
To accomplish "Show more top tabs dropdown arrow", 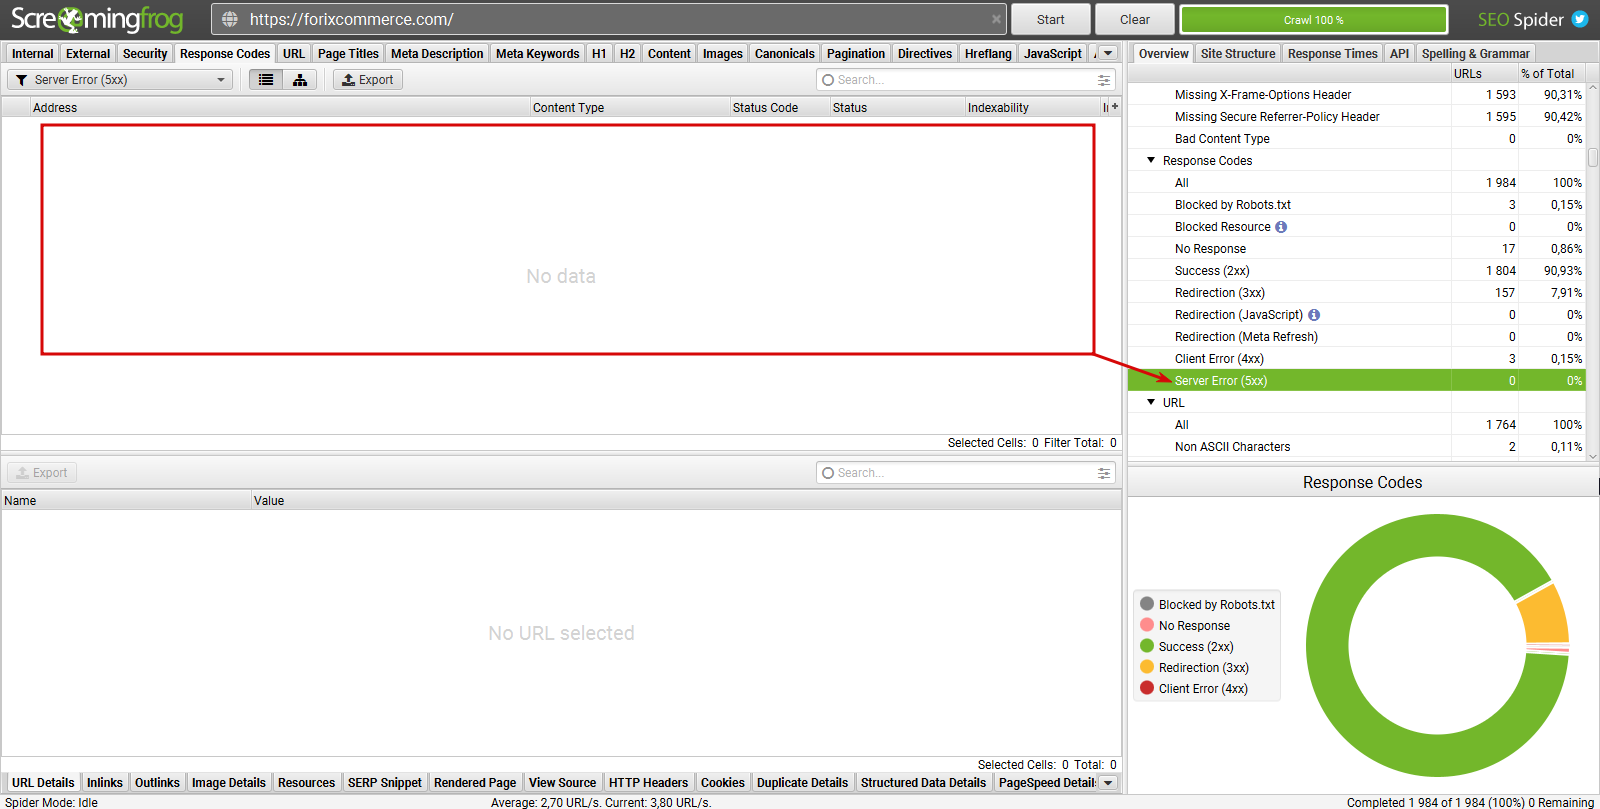I will [1108, 53].
